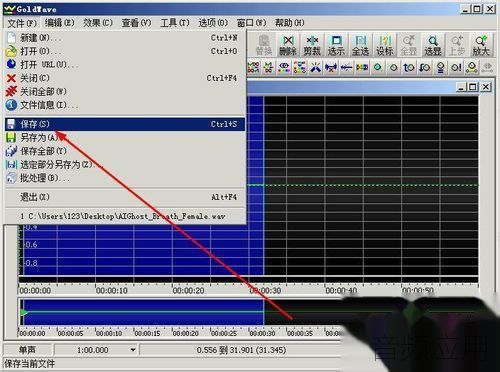Select 退出(X) in the File menu
The height and width of the screenshot is (372, 500).
[125, 197]
